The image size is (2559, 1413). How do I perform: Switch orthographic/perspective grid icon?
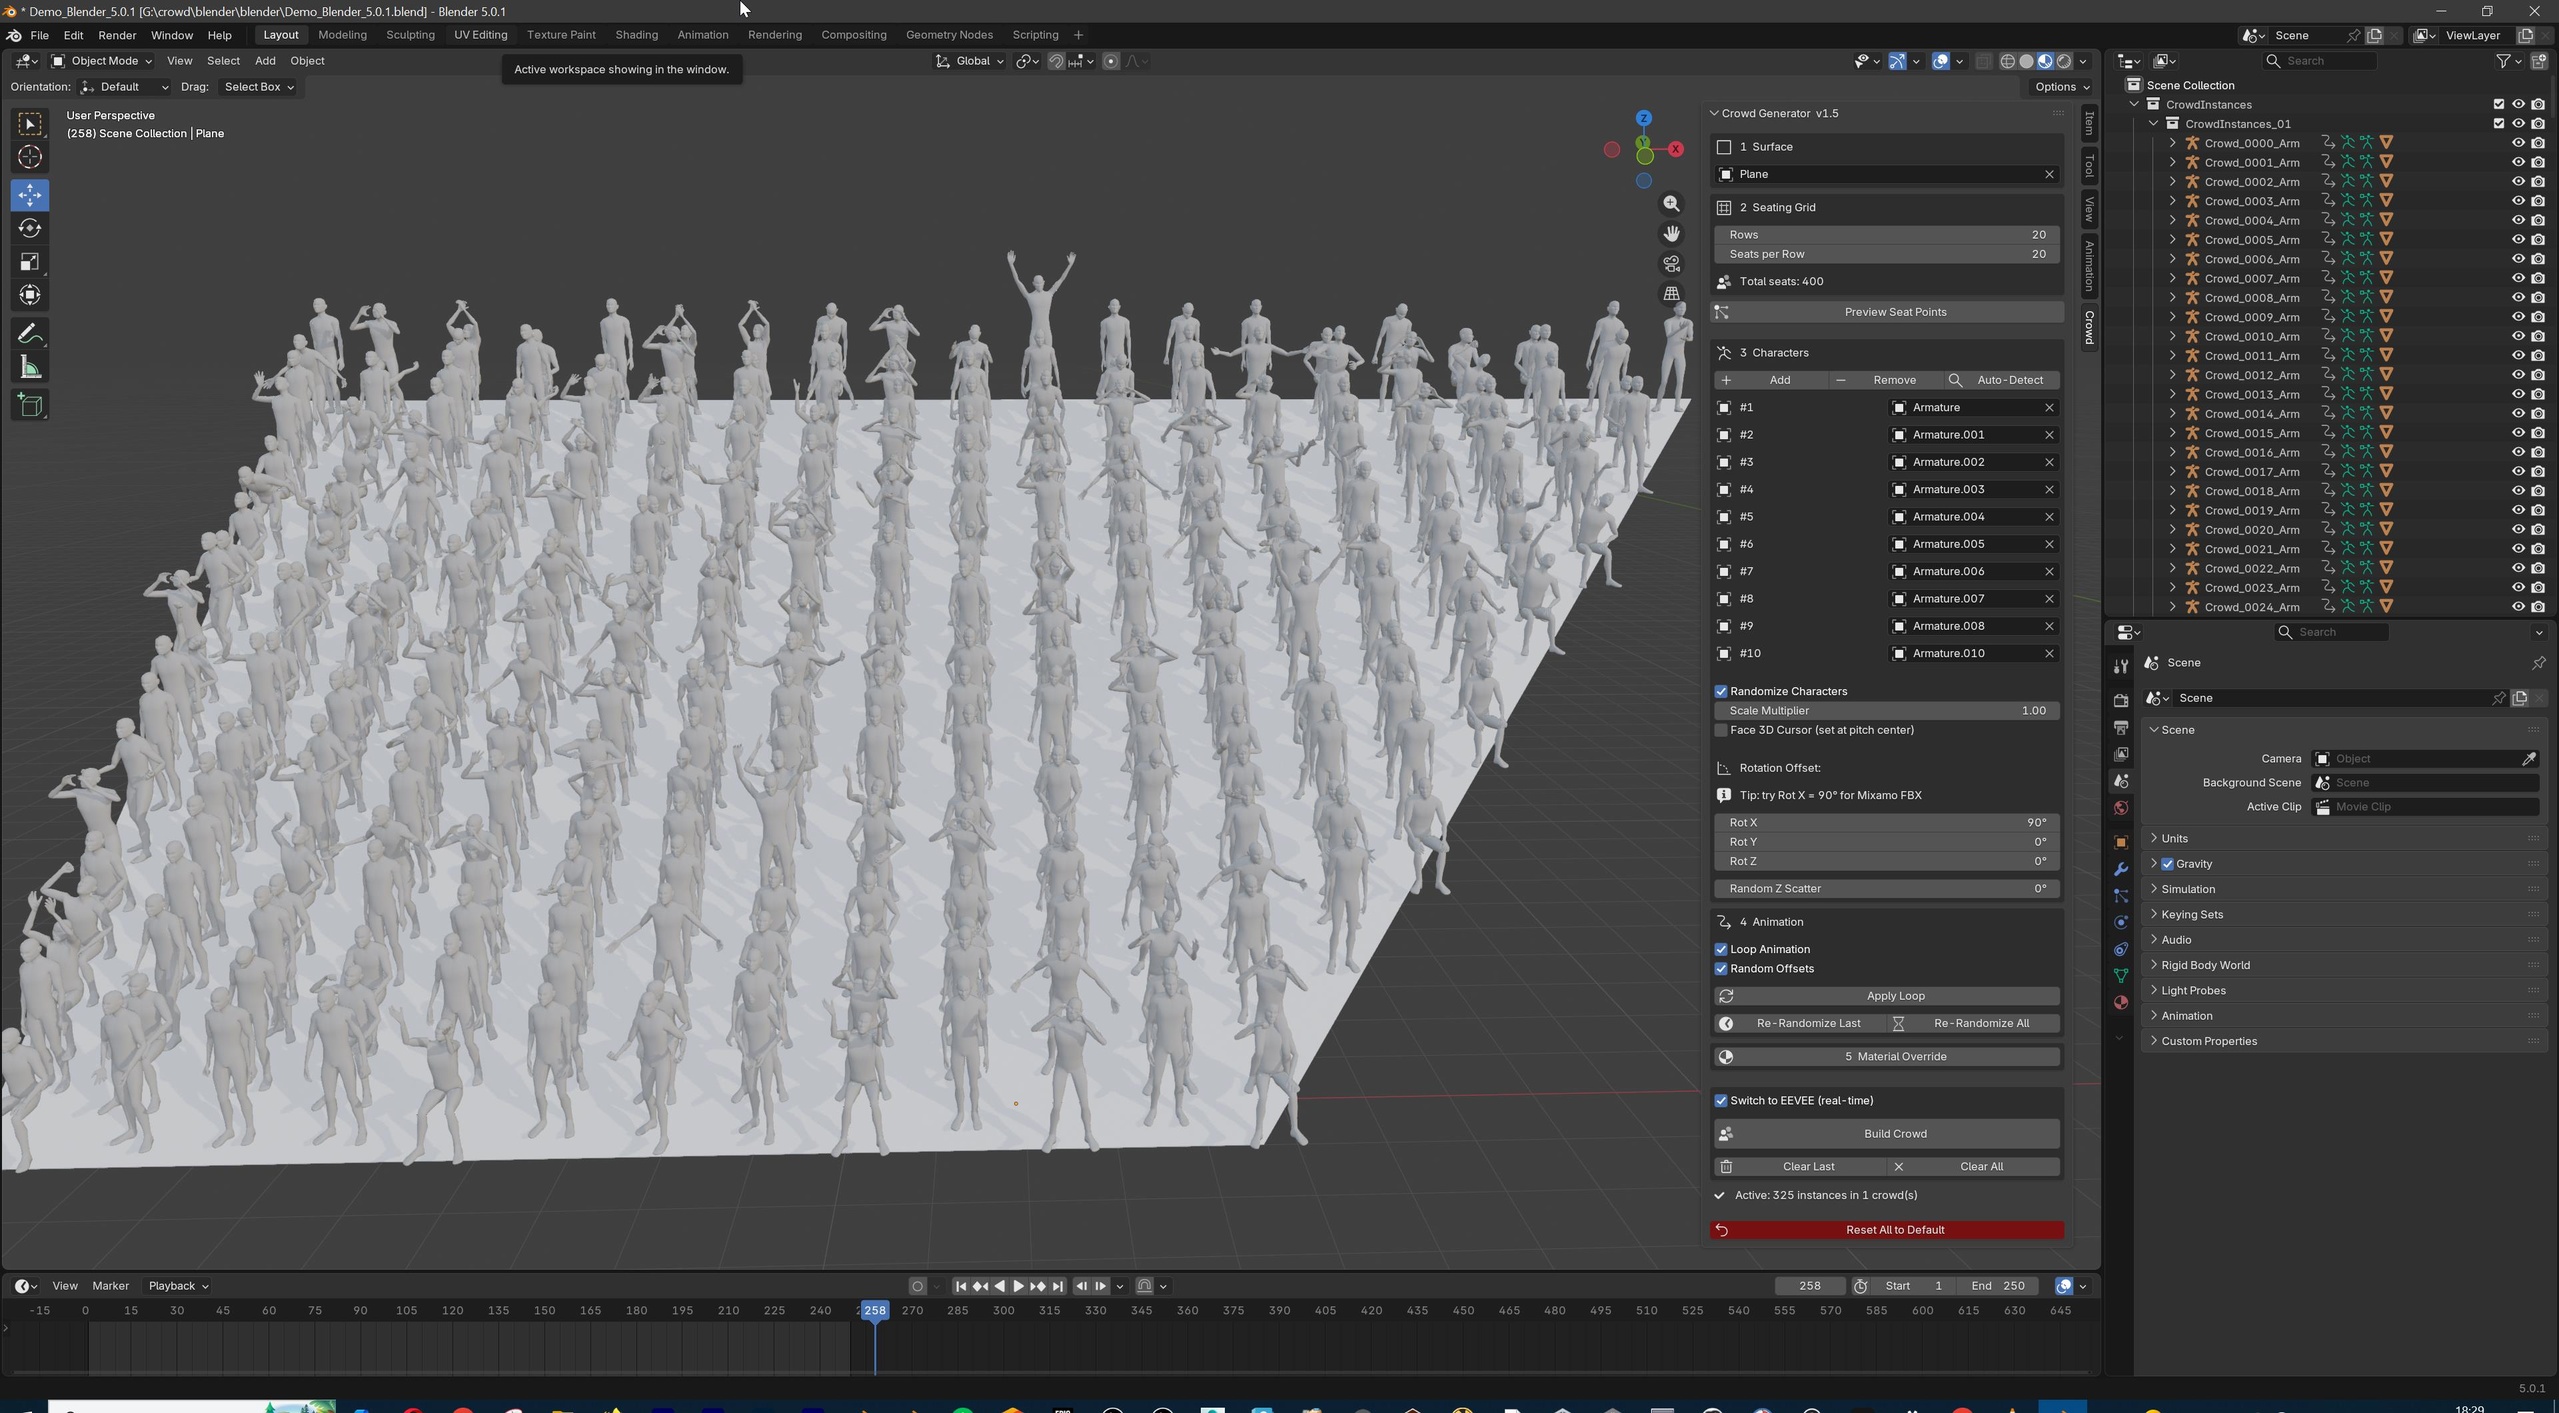[x=1671, y=294]
